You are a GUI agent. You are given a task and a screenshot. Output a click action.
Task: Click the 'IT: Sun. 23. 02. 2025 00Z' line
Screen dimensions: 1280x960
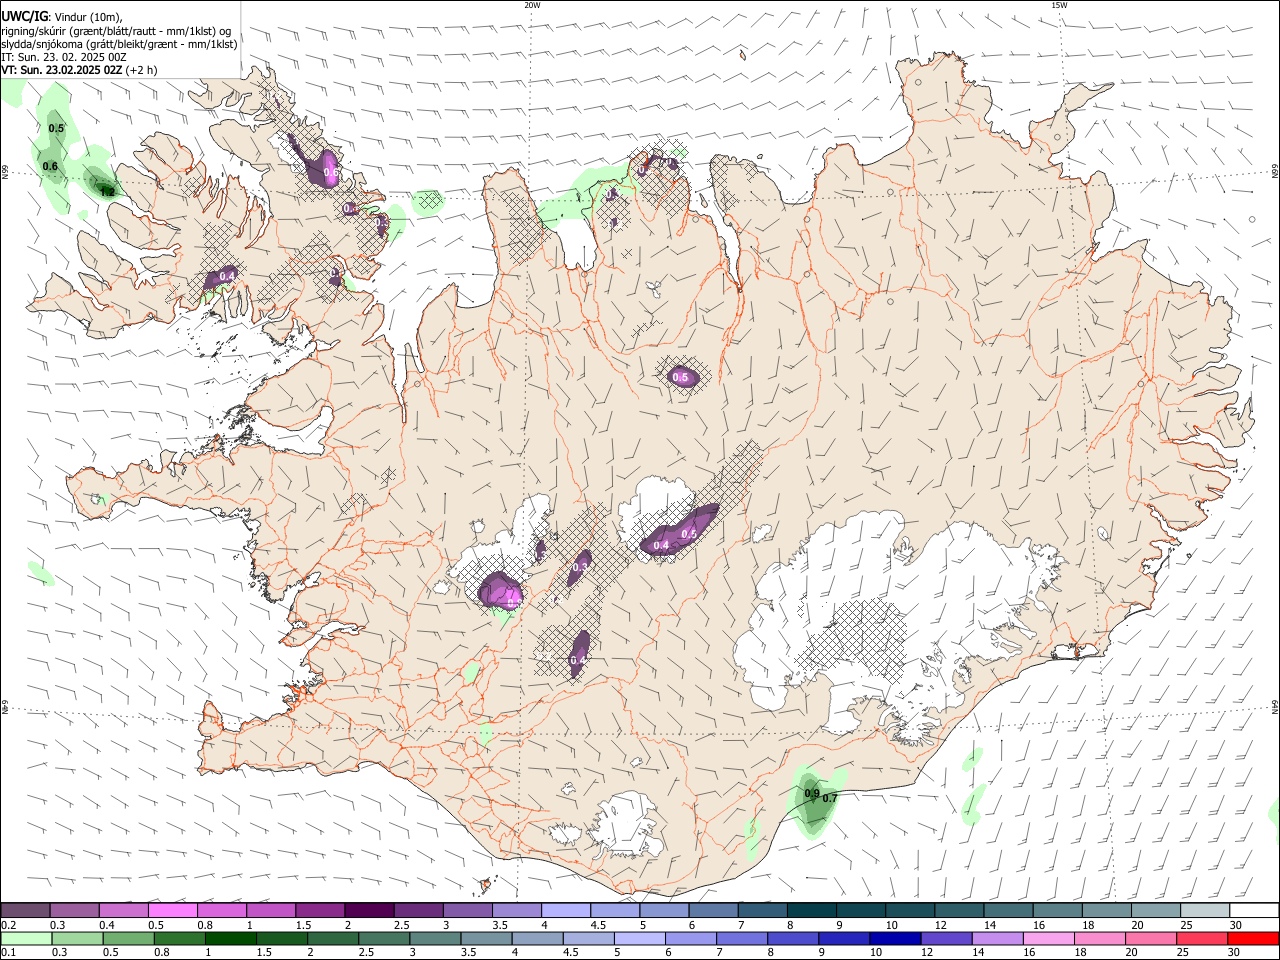tap(64, 57)
